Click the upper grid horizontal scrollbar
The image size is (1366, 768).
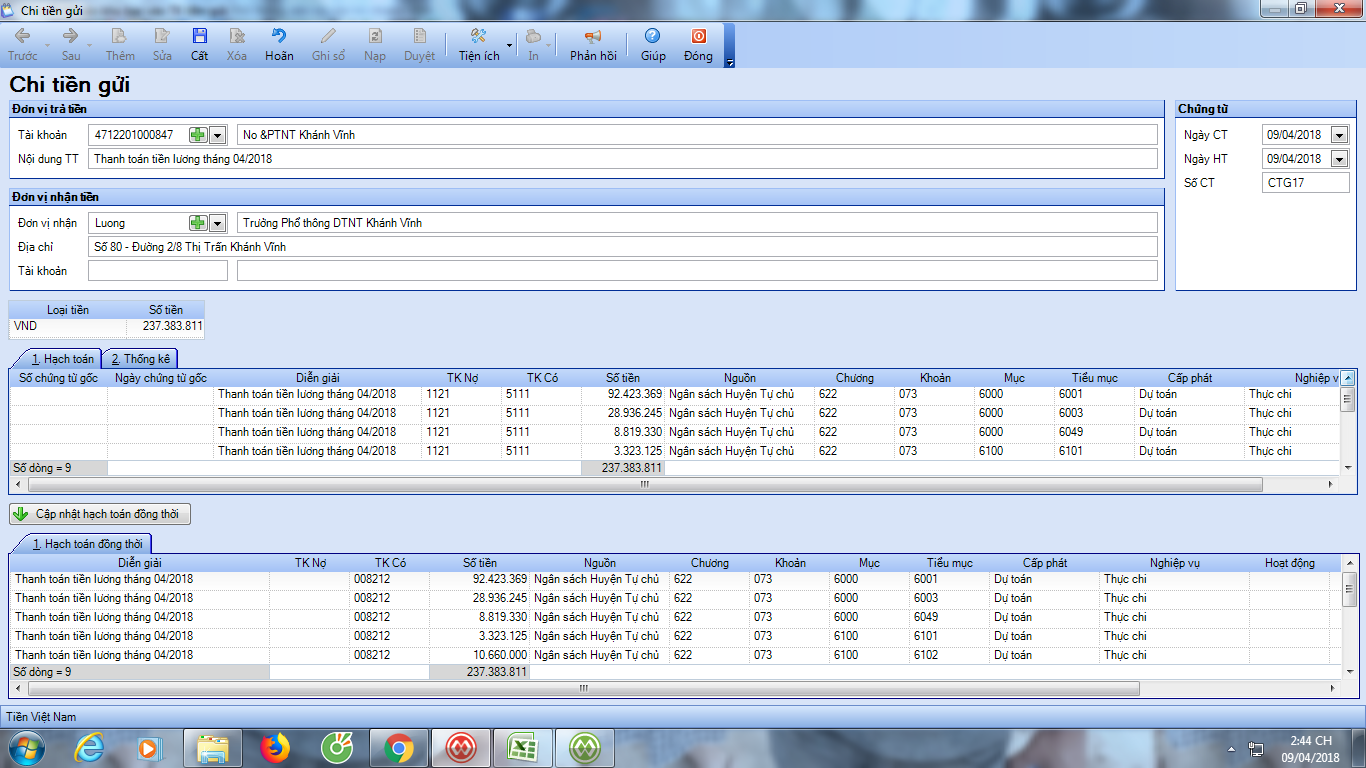click(x=644, y=484)
